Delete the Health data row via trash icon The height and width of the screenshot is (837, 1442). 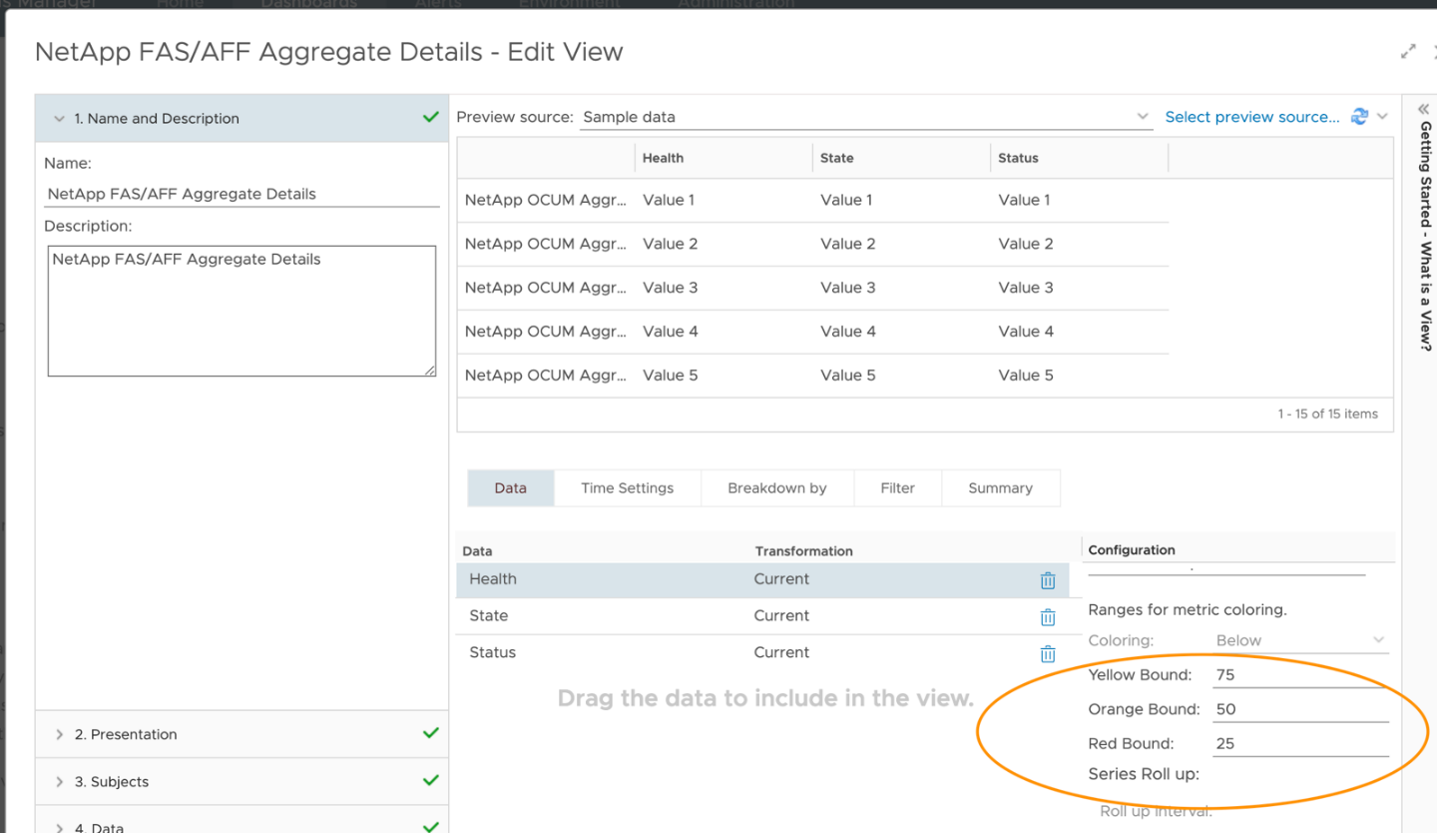coord(1047,580)
